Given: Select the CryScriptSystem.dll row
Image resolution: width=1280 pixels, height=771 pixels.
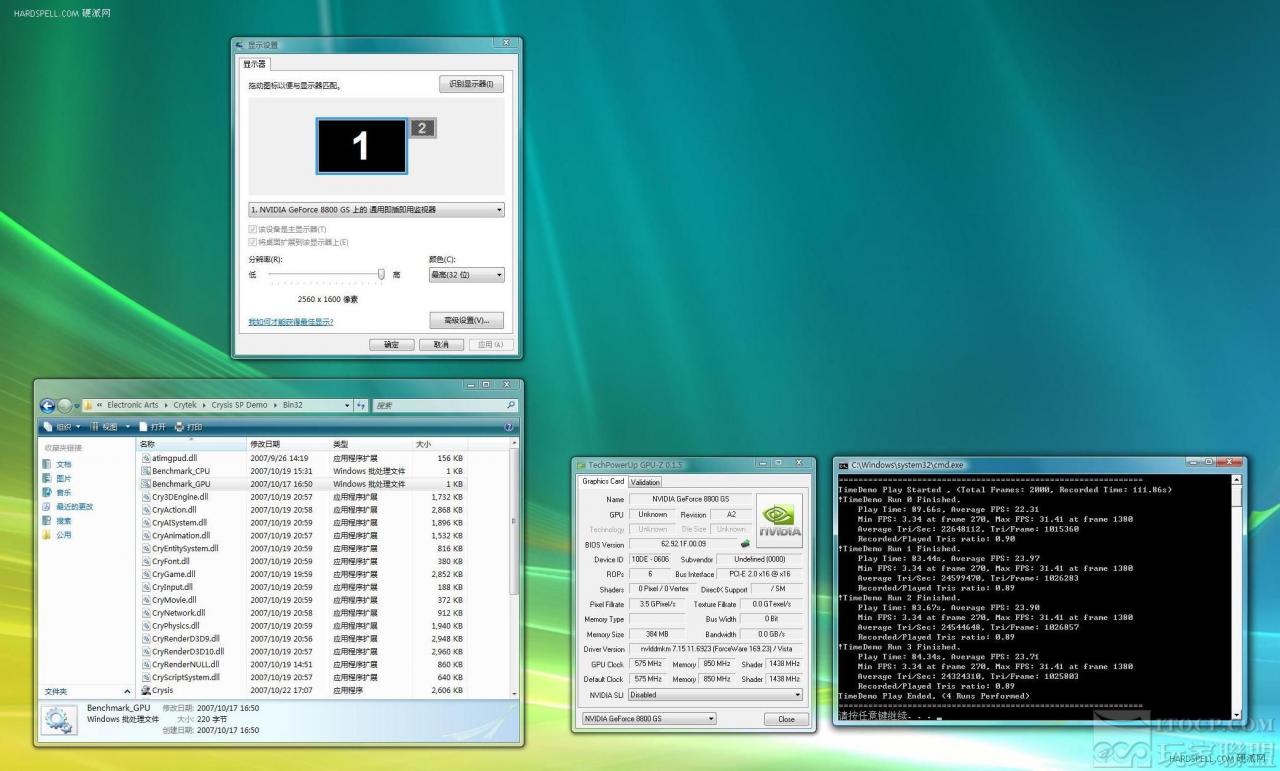Looking at the screenshot, I should (x=302, y=677).
